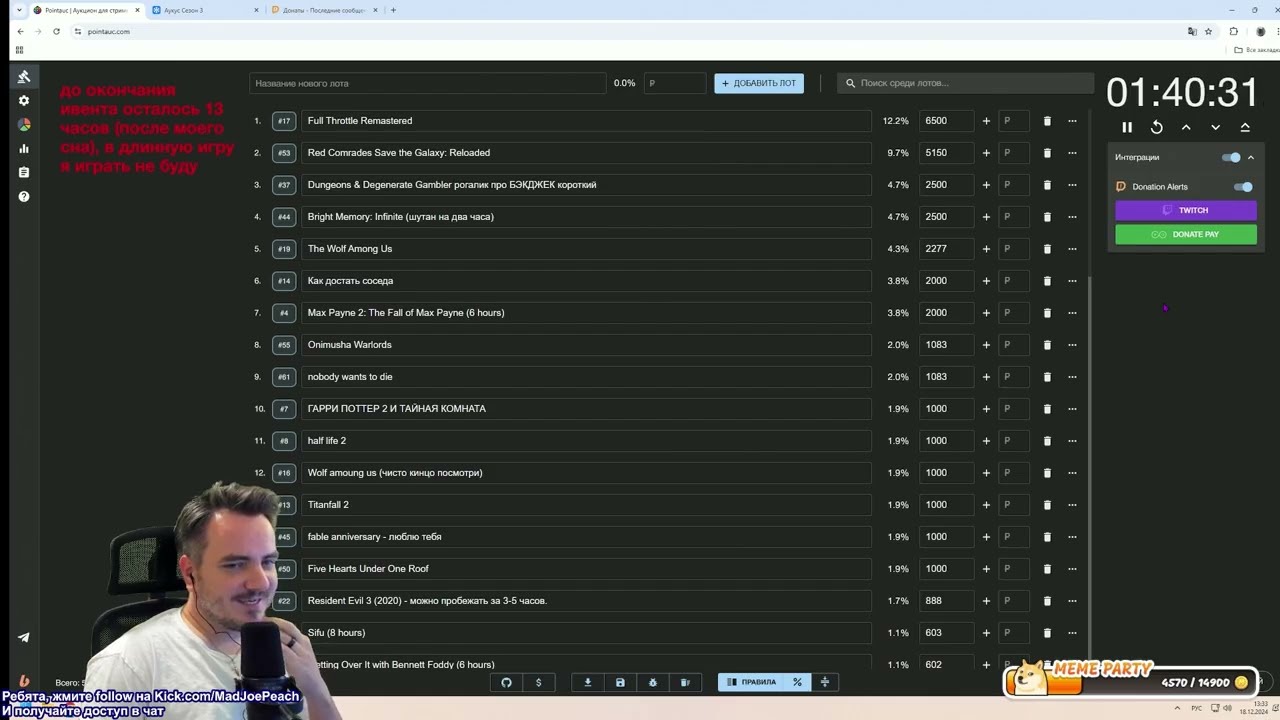
Task: Connect the TWITCH integration
Action: coord(1186,210)
